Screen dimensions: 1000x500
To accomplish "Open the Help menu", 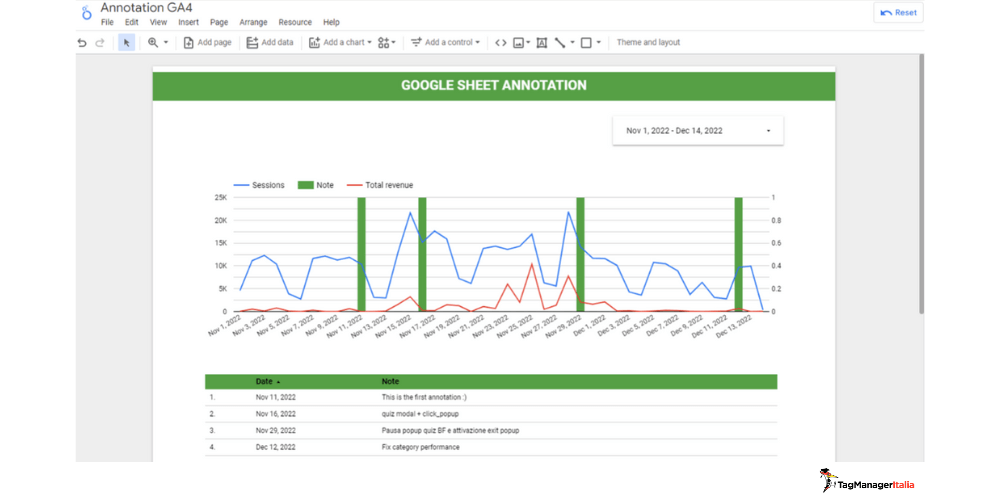I will [331, 22].
